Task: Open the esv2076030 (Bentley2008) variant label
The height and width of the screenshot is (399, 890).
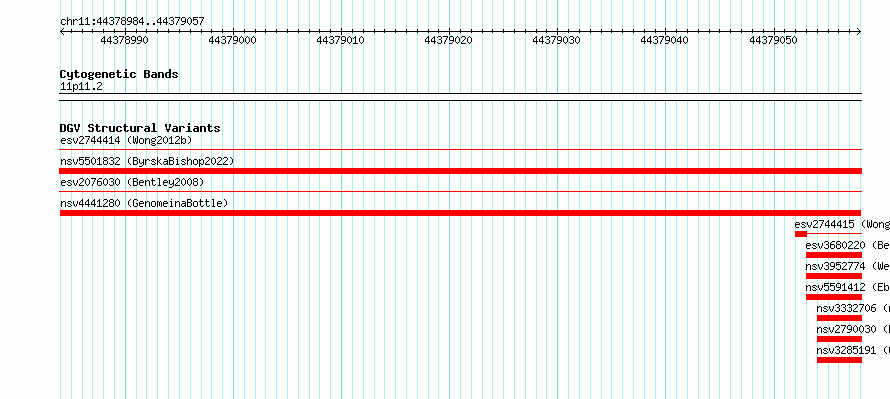Action: point(132,182)
